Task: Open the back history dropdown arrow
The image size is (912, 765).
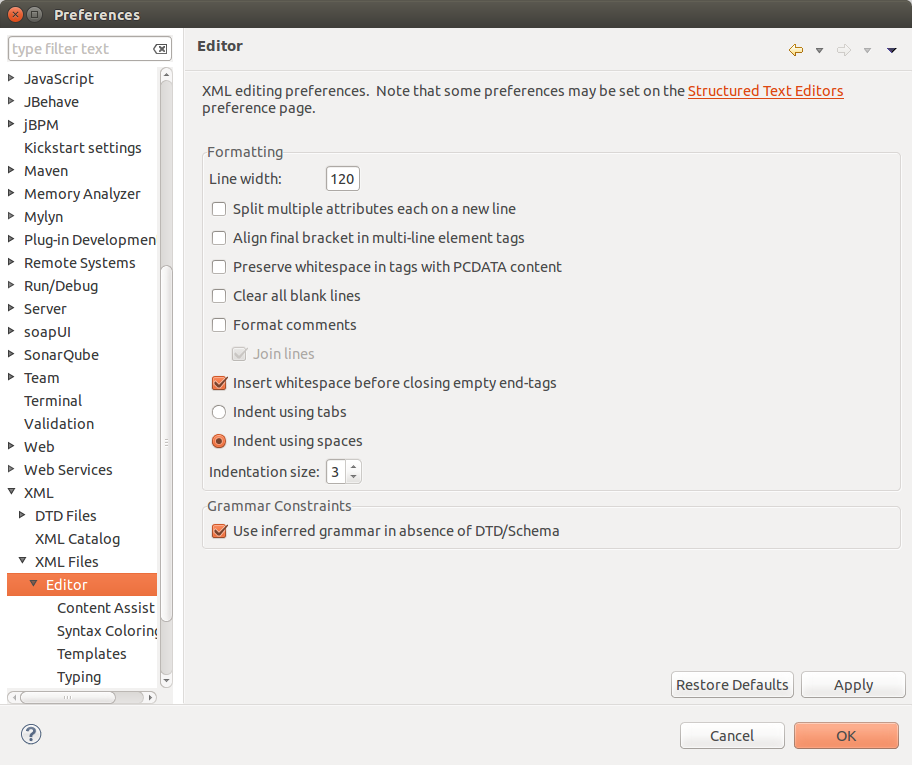Action: [x=820, y=50]
